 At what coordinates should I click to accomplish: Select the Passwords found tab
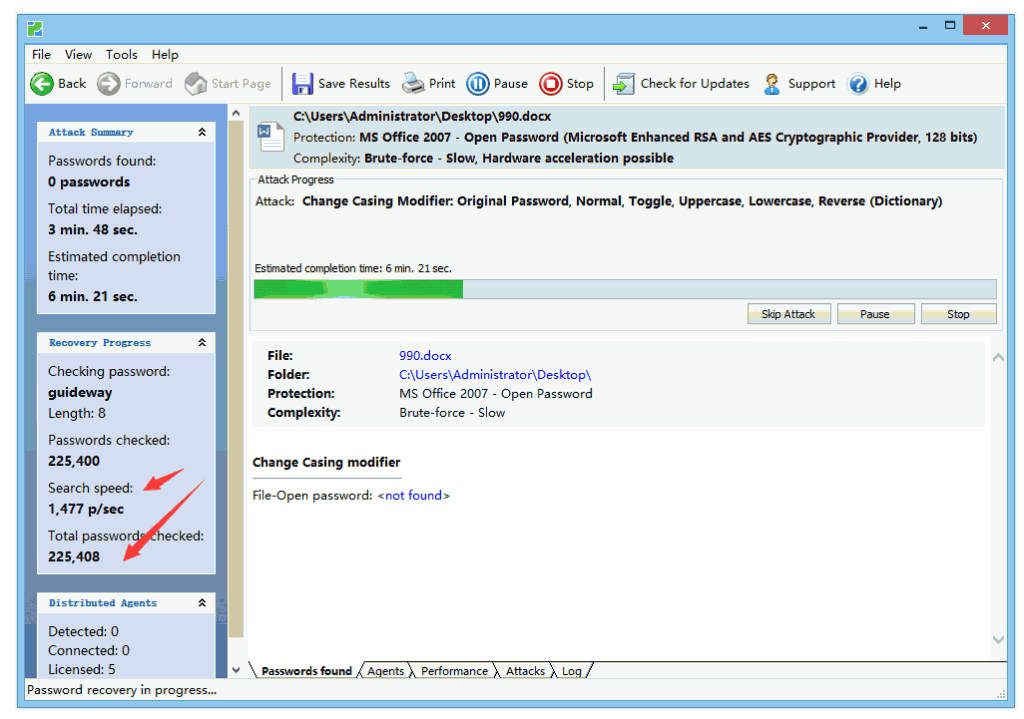(x=306, y=671)
